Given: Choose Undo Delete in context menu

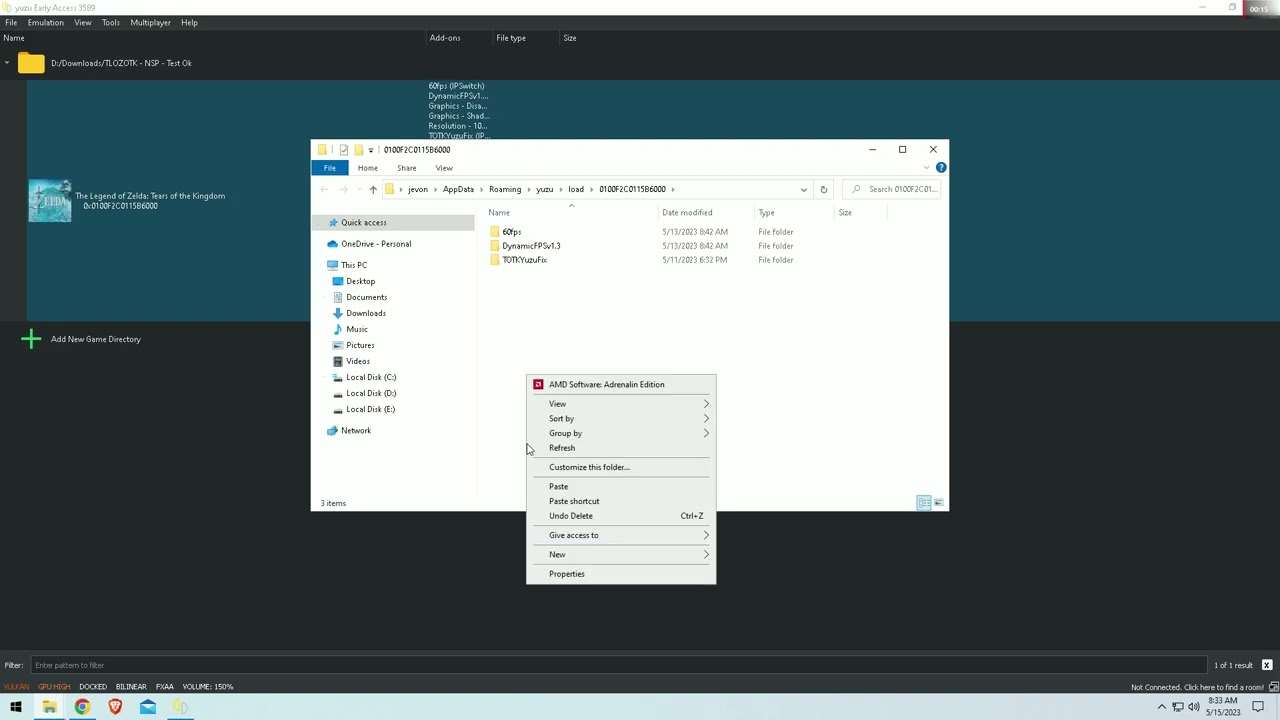Looking at the screenshot, I should click(x=621, y=516).
